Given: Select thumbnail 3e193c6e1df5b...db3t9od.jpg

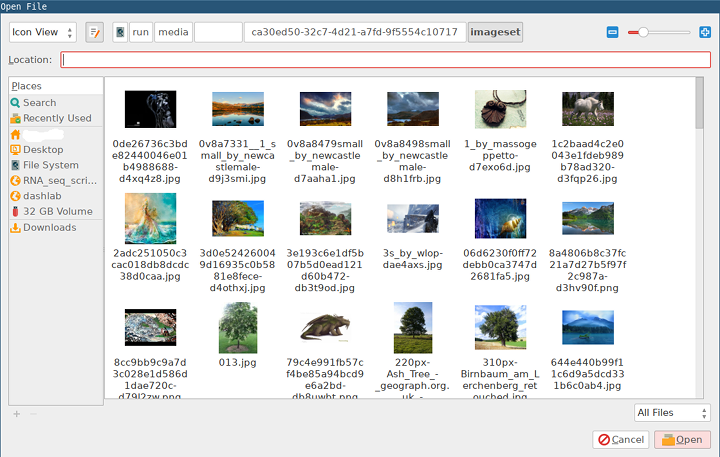Looking at the screenshot, I should pyautogui.click(x=325, y=219).
